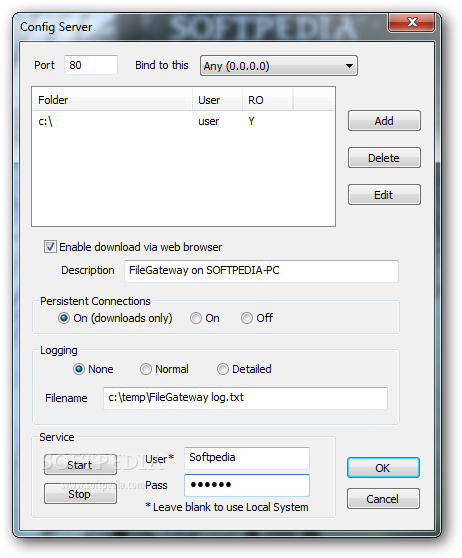Confirm settings with OK
The image size is (462, 558).
click(x=383, y=468)
